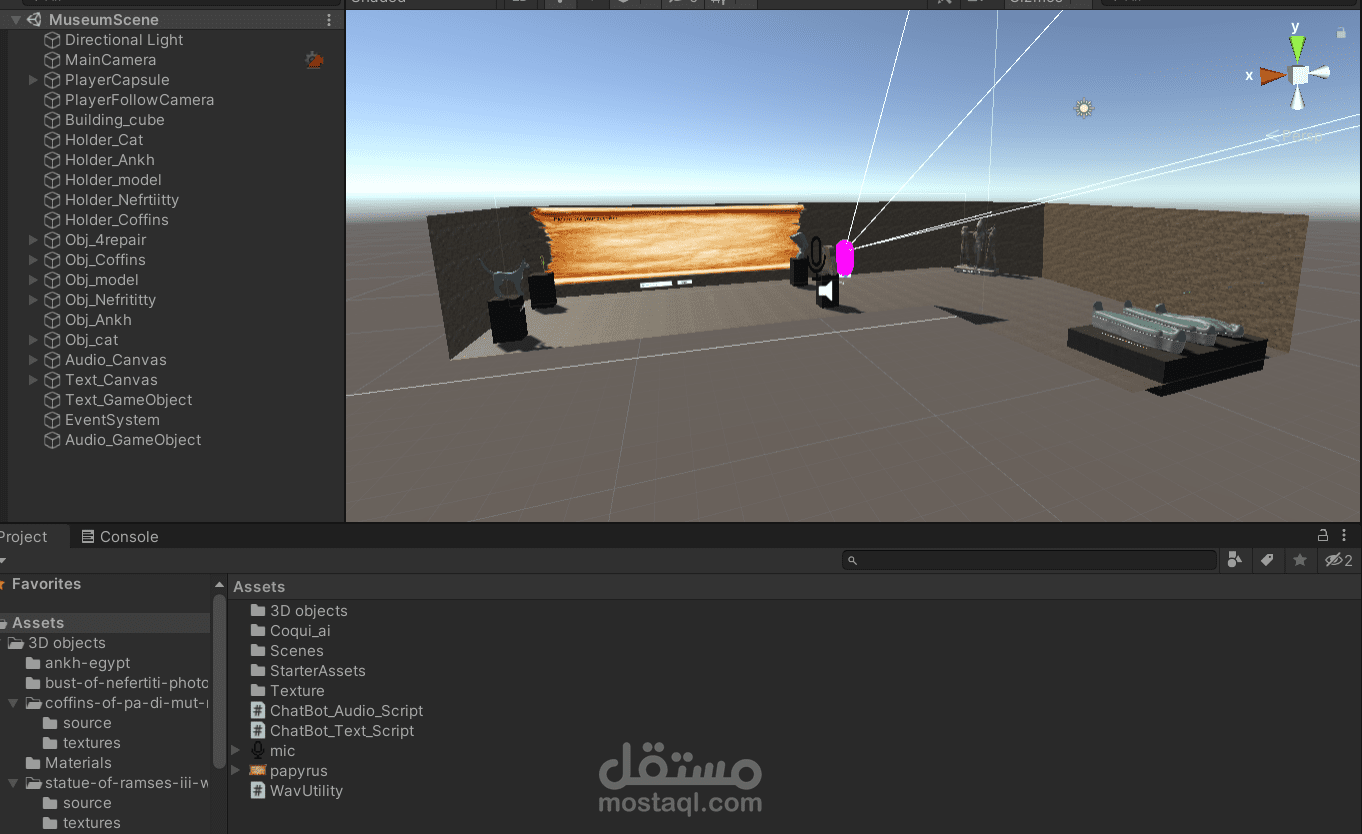The height and width of the screenshot is (834, 1362).
Task: Select PlayerFollowCamera in the Hierarchy
Action: pyautogui.click(x=140, y=100)
